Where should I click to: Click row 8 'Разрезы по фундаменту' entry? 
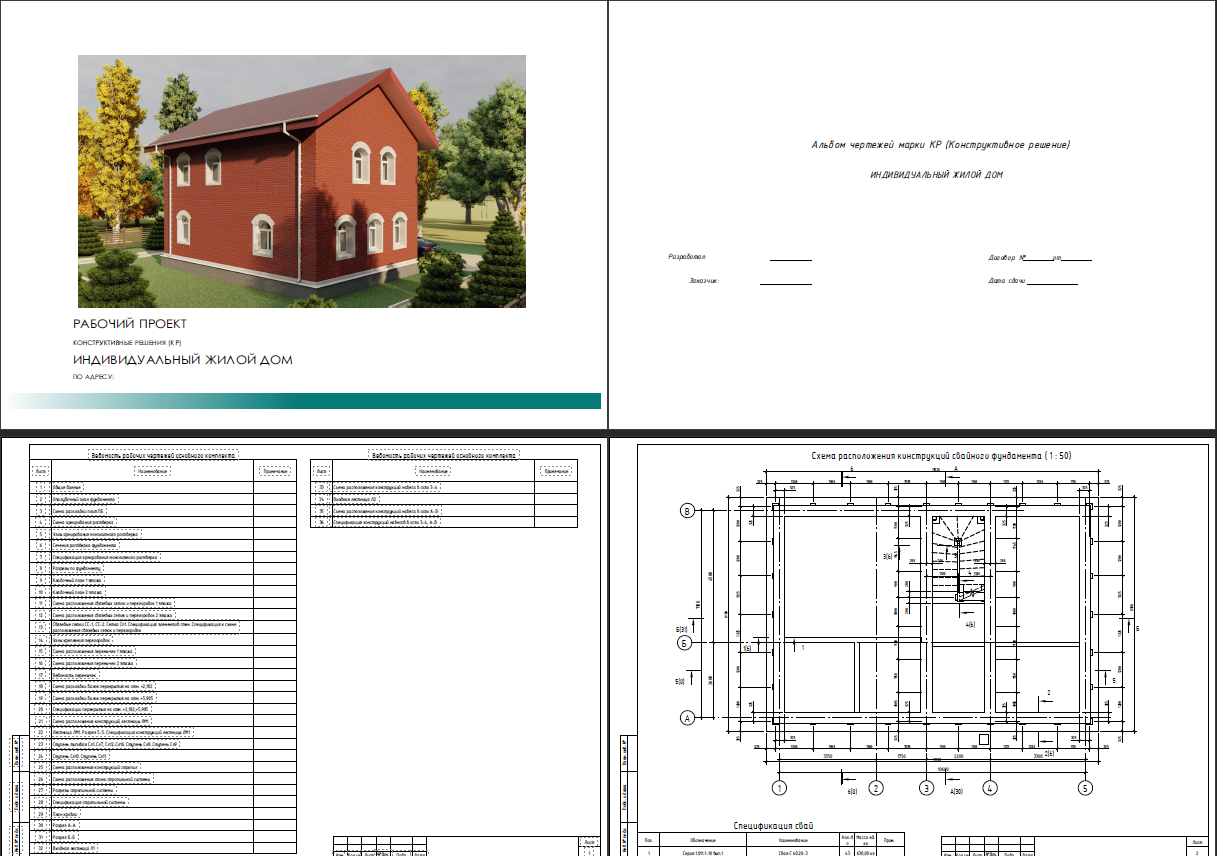(x=164, y=568)
